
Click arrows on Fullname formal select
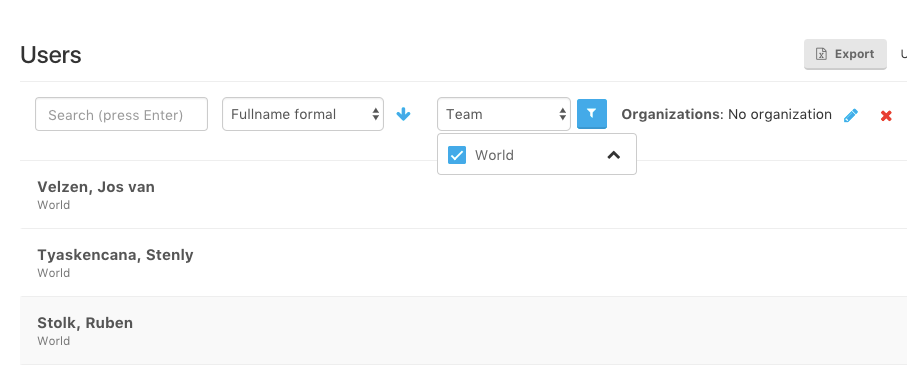(x=375, y=114)
